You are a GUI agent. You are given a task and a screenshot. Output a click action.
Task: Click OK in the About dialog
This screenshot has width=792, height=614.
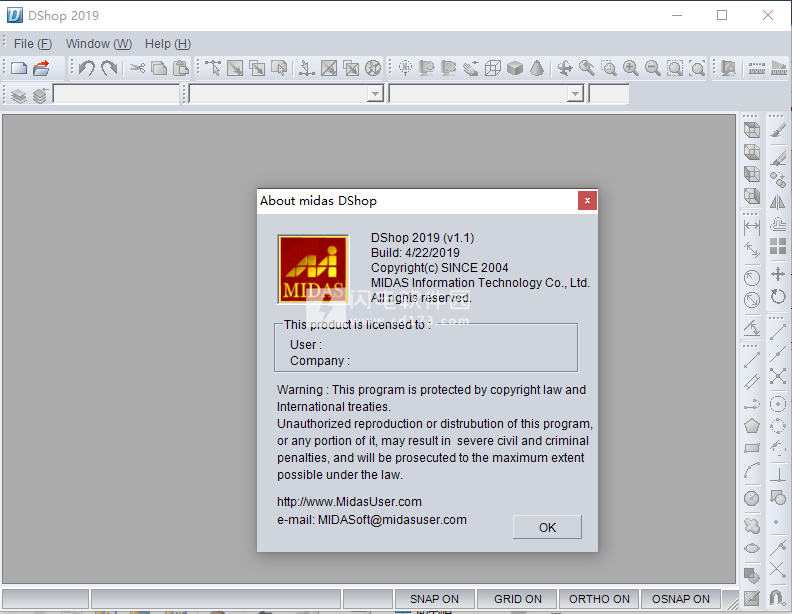click(547, 527)
